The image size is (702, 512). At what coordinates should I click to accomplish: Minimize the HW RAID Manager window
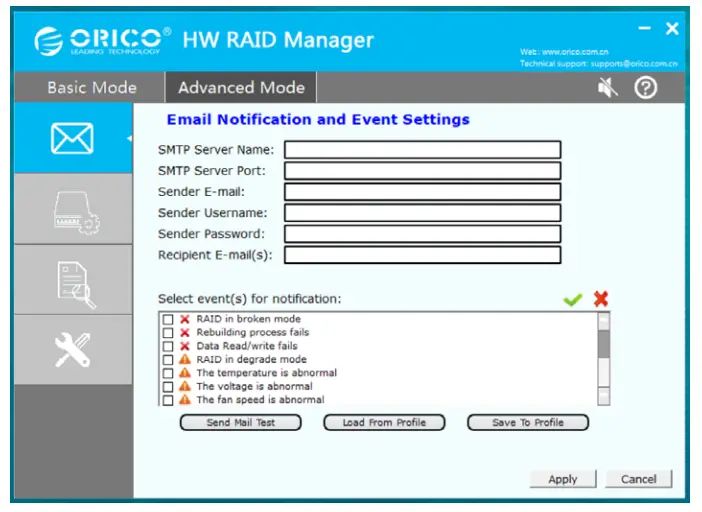coord(644,28)
